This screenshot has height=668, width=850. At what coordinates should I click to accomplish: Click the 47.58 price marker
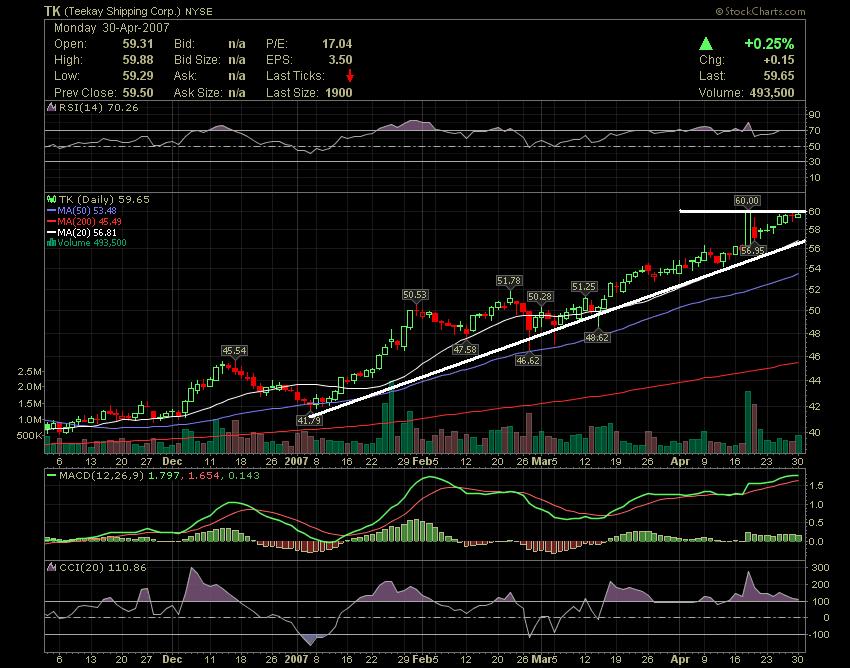pyautogui.click(x=465, y=350)
